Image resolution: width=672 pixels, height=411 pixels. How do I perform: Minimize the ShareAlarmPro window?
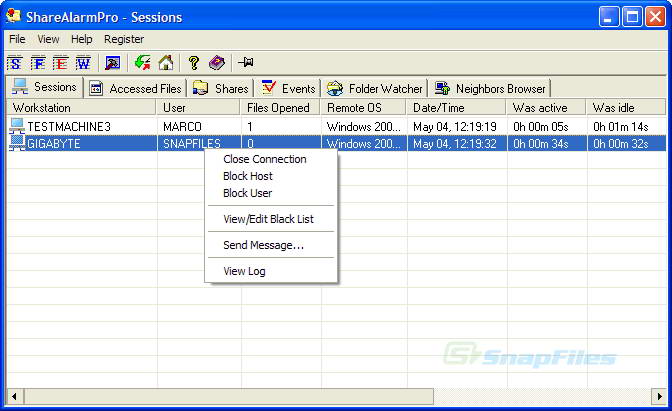pos(609,17)
